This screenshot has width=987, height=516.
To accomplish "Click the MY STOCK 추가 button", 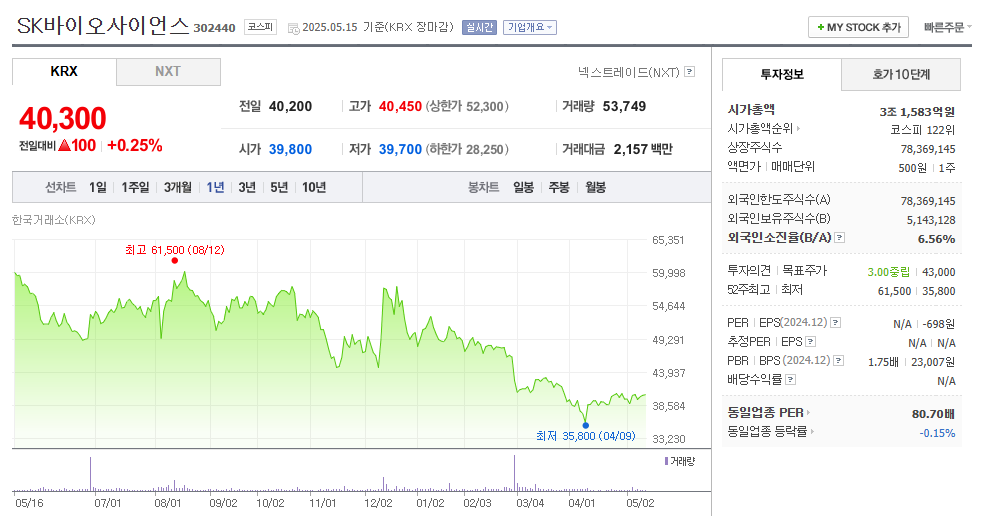I will click(x=858, y=28).
